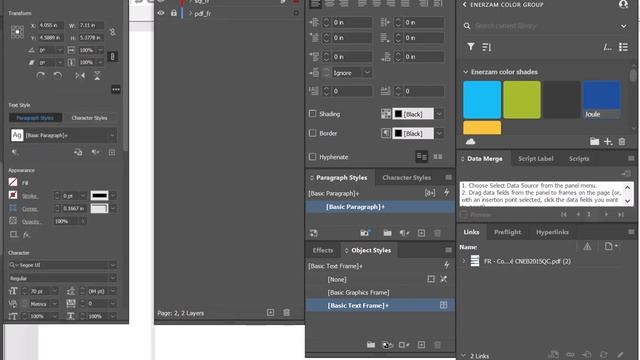Image resolution: width=640 pixels, height=360 pixels.
Task: Open the Segoe UI font family dropdown
Action: click(113, 265)
